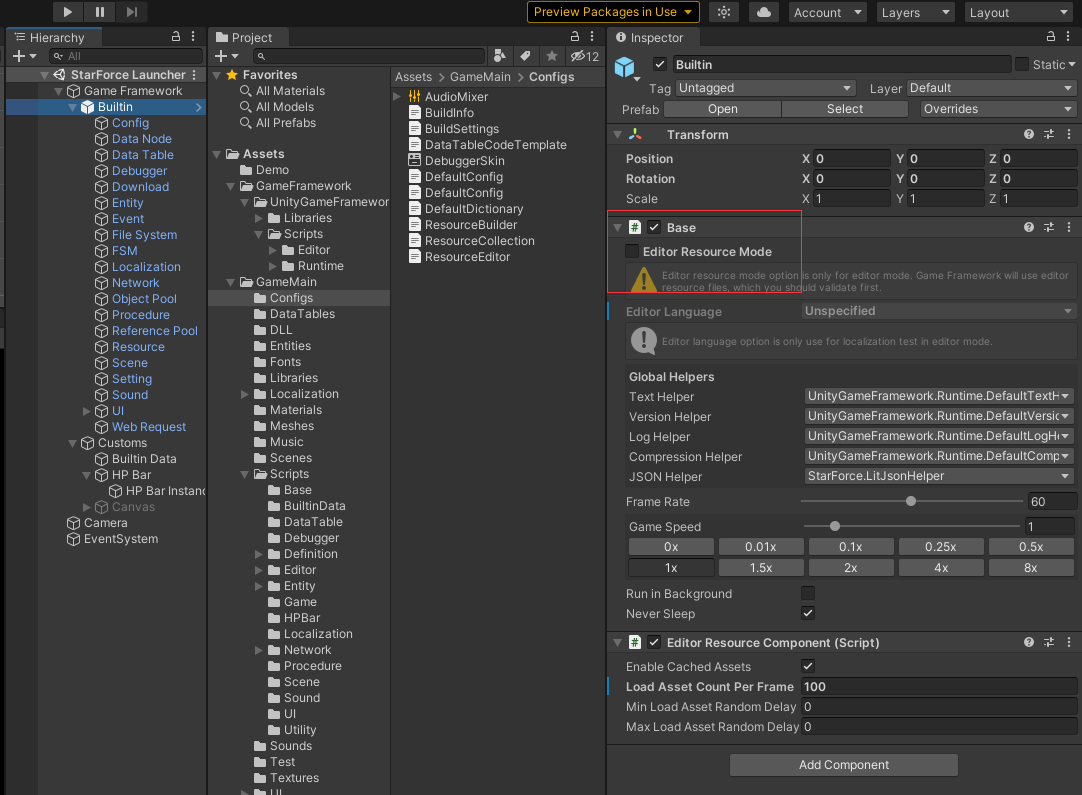The width and height of the screenshot is (1082, 795).
Task: Open Editor Resource Component context menu
Action: [1069, 642]
